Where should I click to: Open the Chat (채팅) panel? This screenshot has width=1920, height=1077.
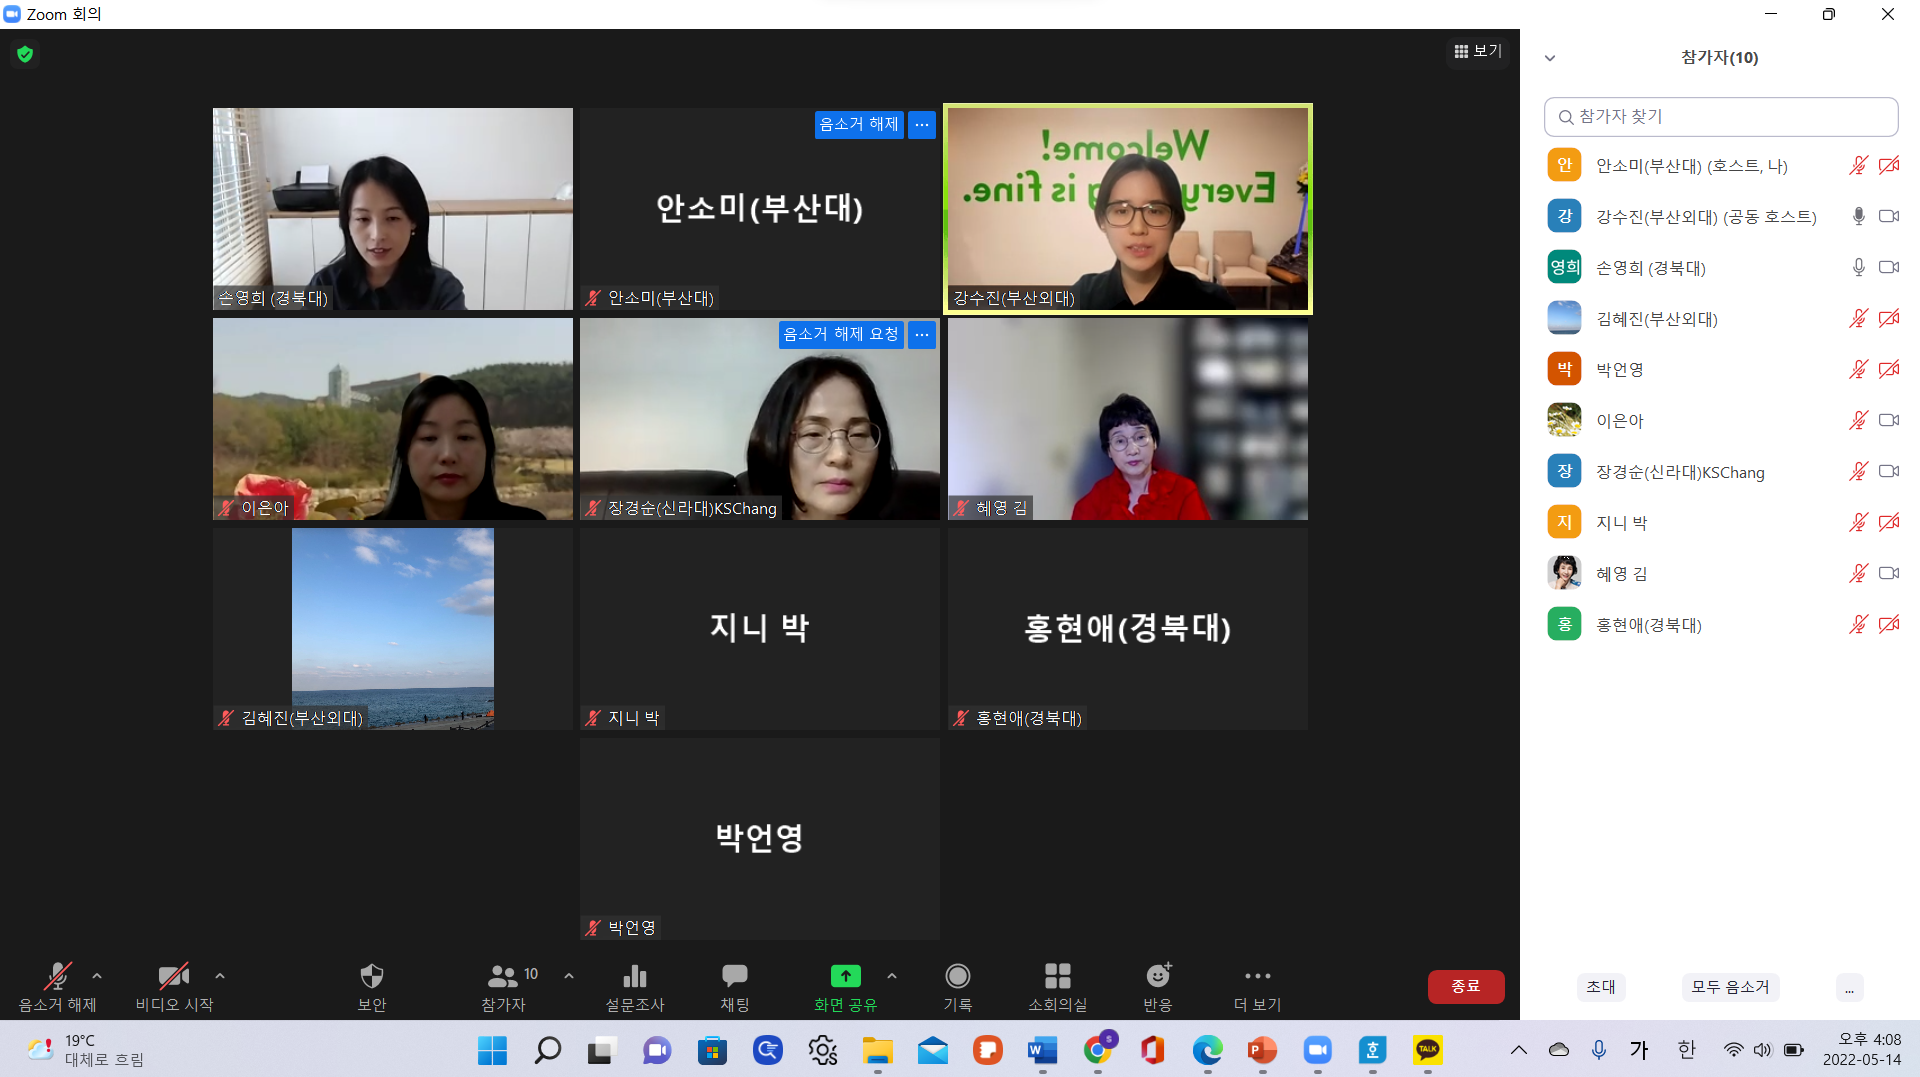(x=734, y=976)
